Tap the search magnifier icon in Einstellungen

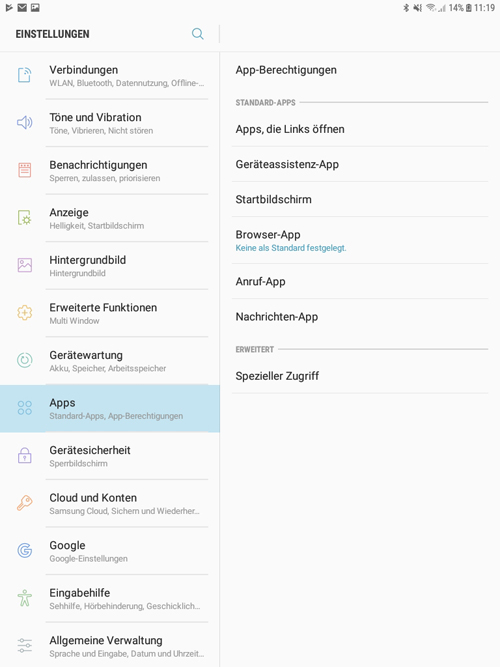click(x=197, y=34)
